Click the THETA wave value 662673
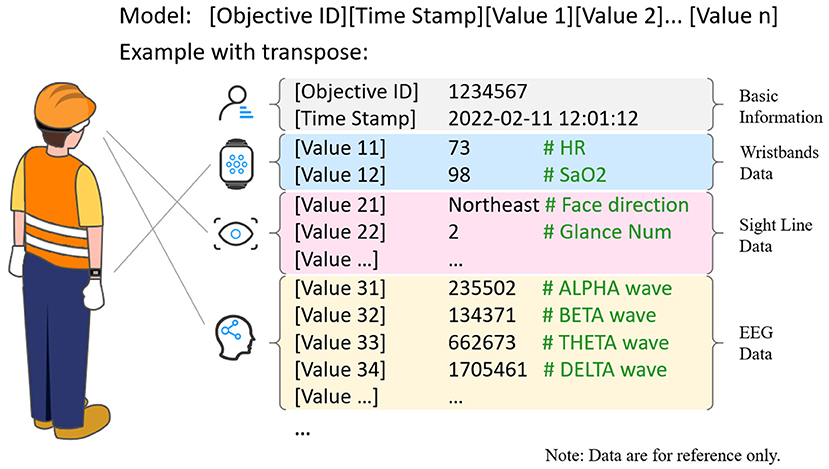Image resolution: width=829 pixels, height=469 pixels. click(x=482, y=343)
